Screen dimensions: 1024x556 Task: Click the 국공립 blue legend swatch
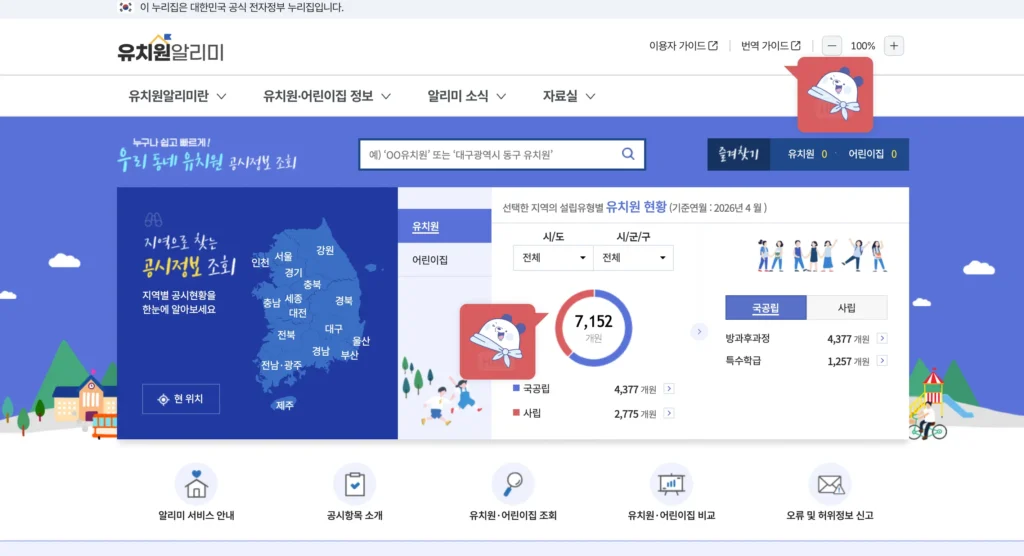[516, 388]
